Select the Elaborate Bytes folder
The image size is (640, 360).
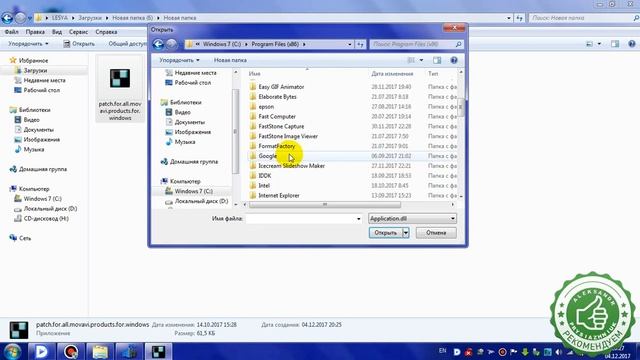point(277,97)
